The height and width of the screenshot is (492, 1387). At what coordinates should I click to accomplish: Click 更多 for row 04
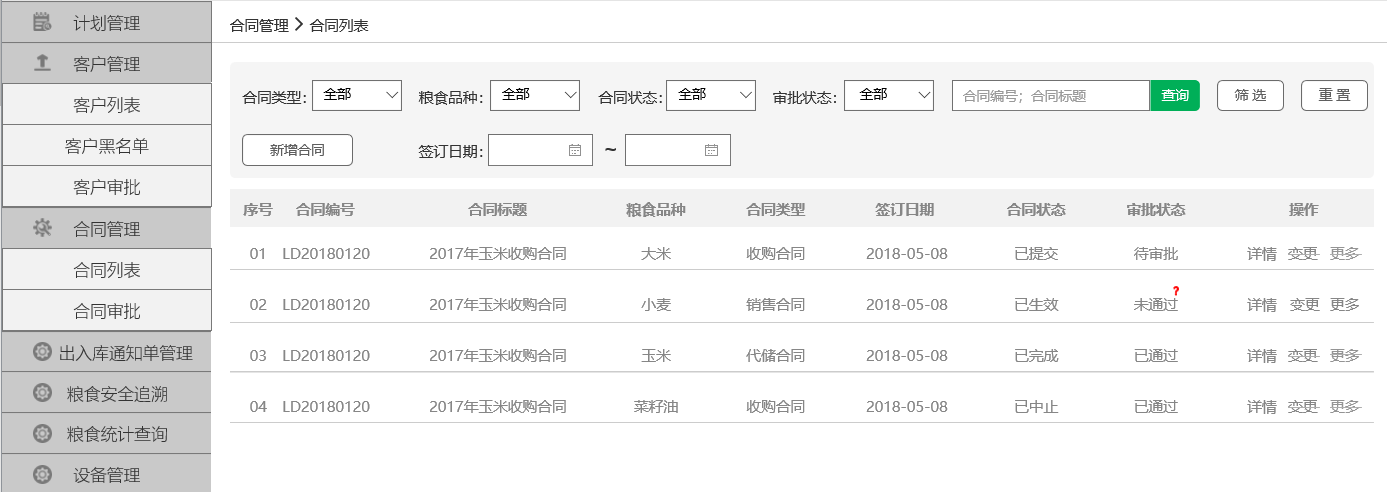point(1345,406)
